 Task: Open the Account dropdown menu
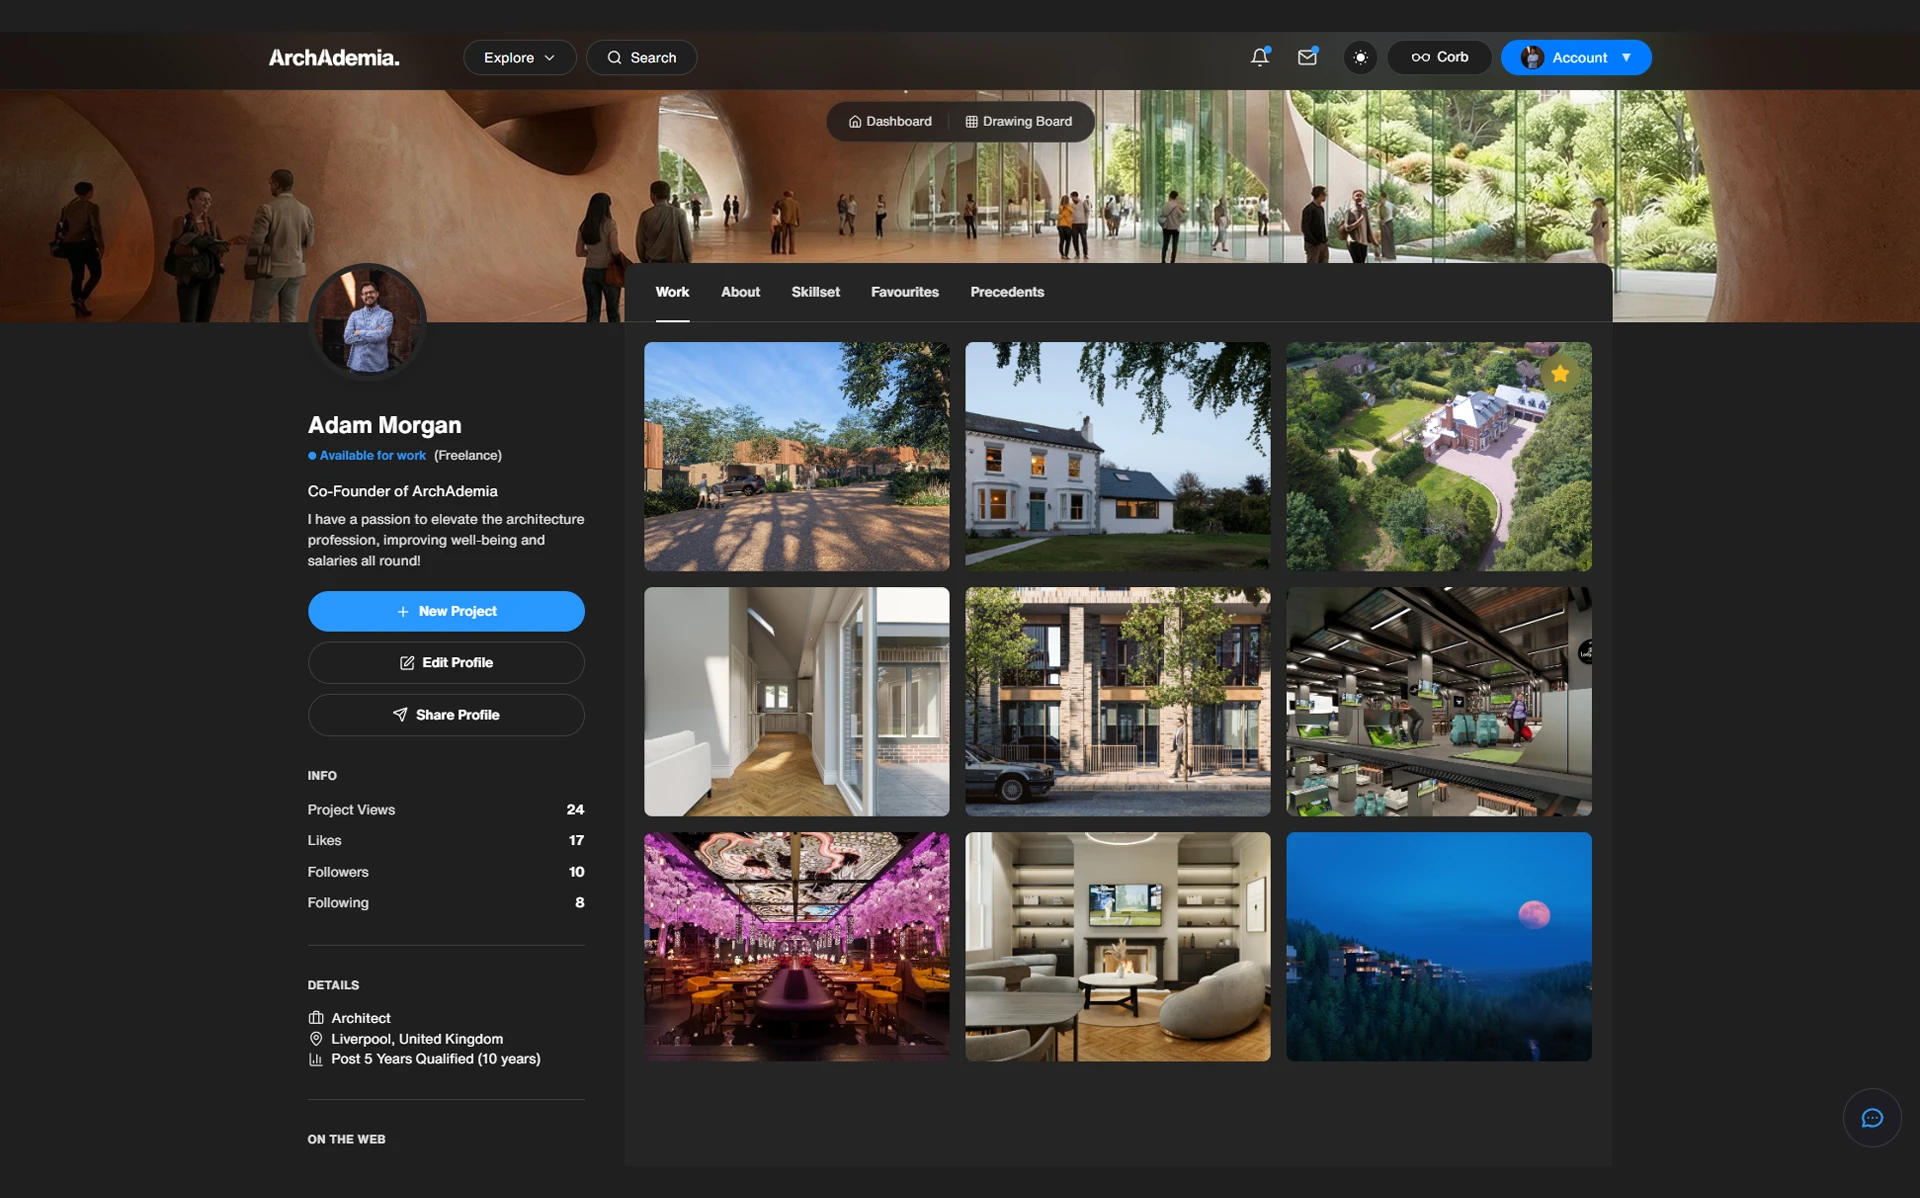coord(1576,57)
